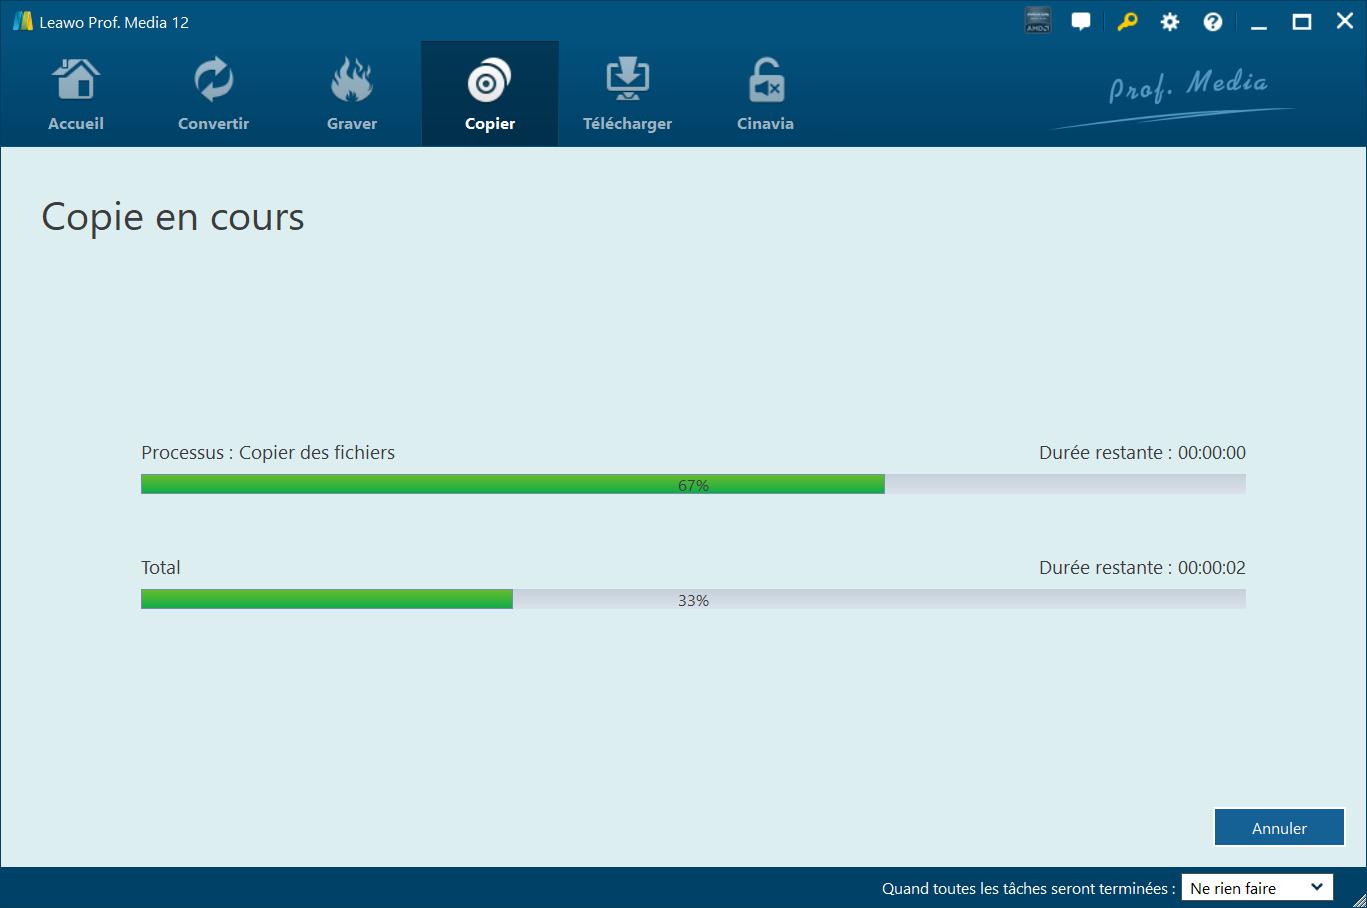
Task: Open help with the question mark icon
Action: point(1213,22)
